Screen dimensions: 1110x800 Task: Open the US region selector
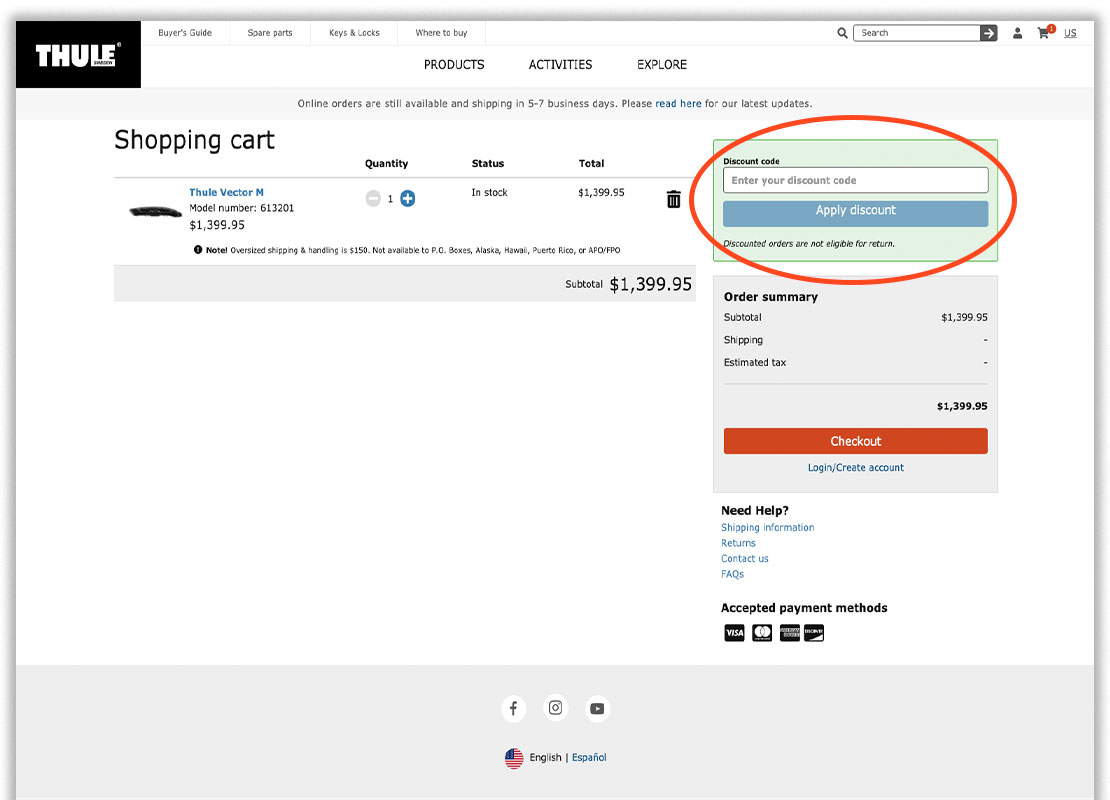[1070, 33]
